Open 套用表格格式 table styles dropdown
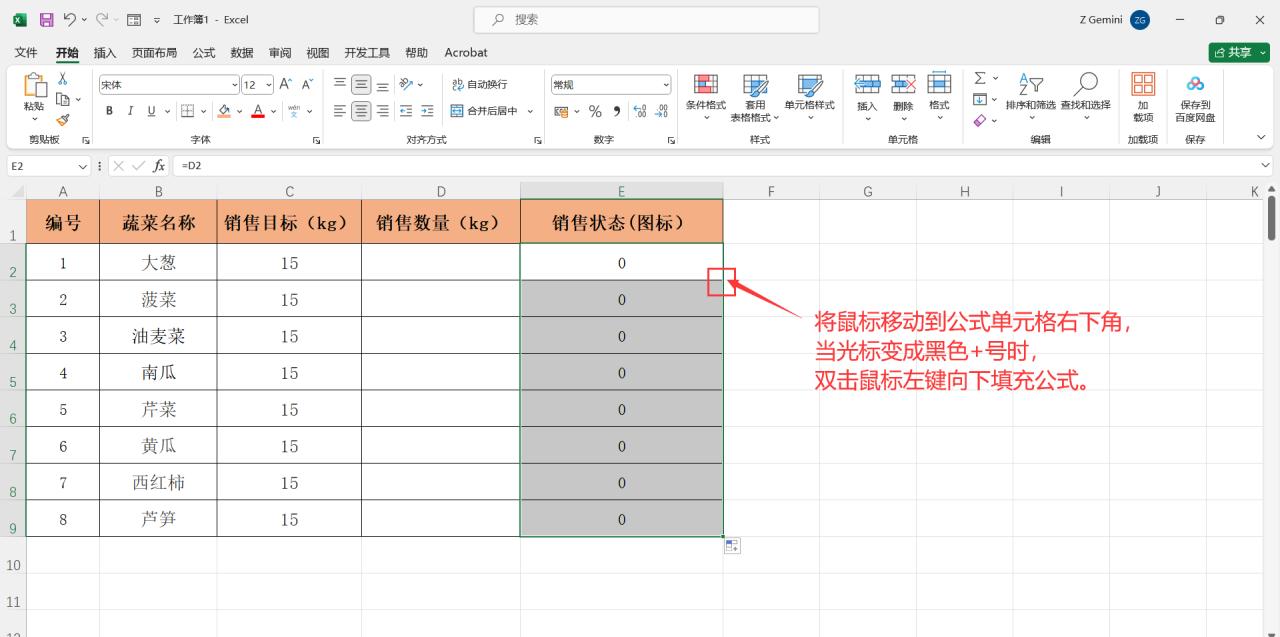The height and width of the screenshot is (637, 1280). [755, 97]
